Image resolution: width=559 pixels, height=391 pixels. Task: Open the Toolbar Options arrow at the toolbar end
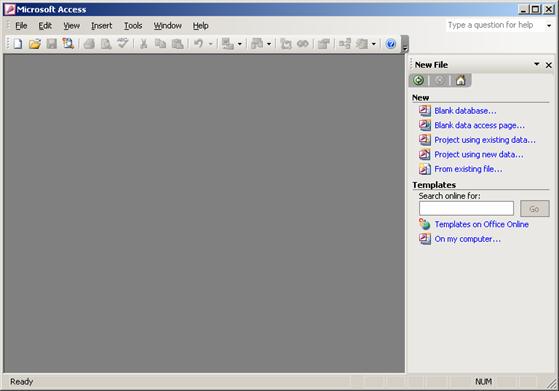(405, 44)
